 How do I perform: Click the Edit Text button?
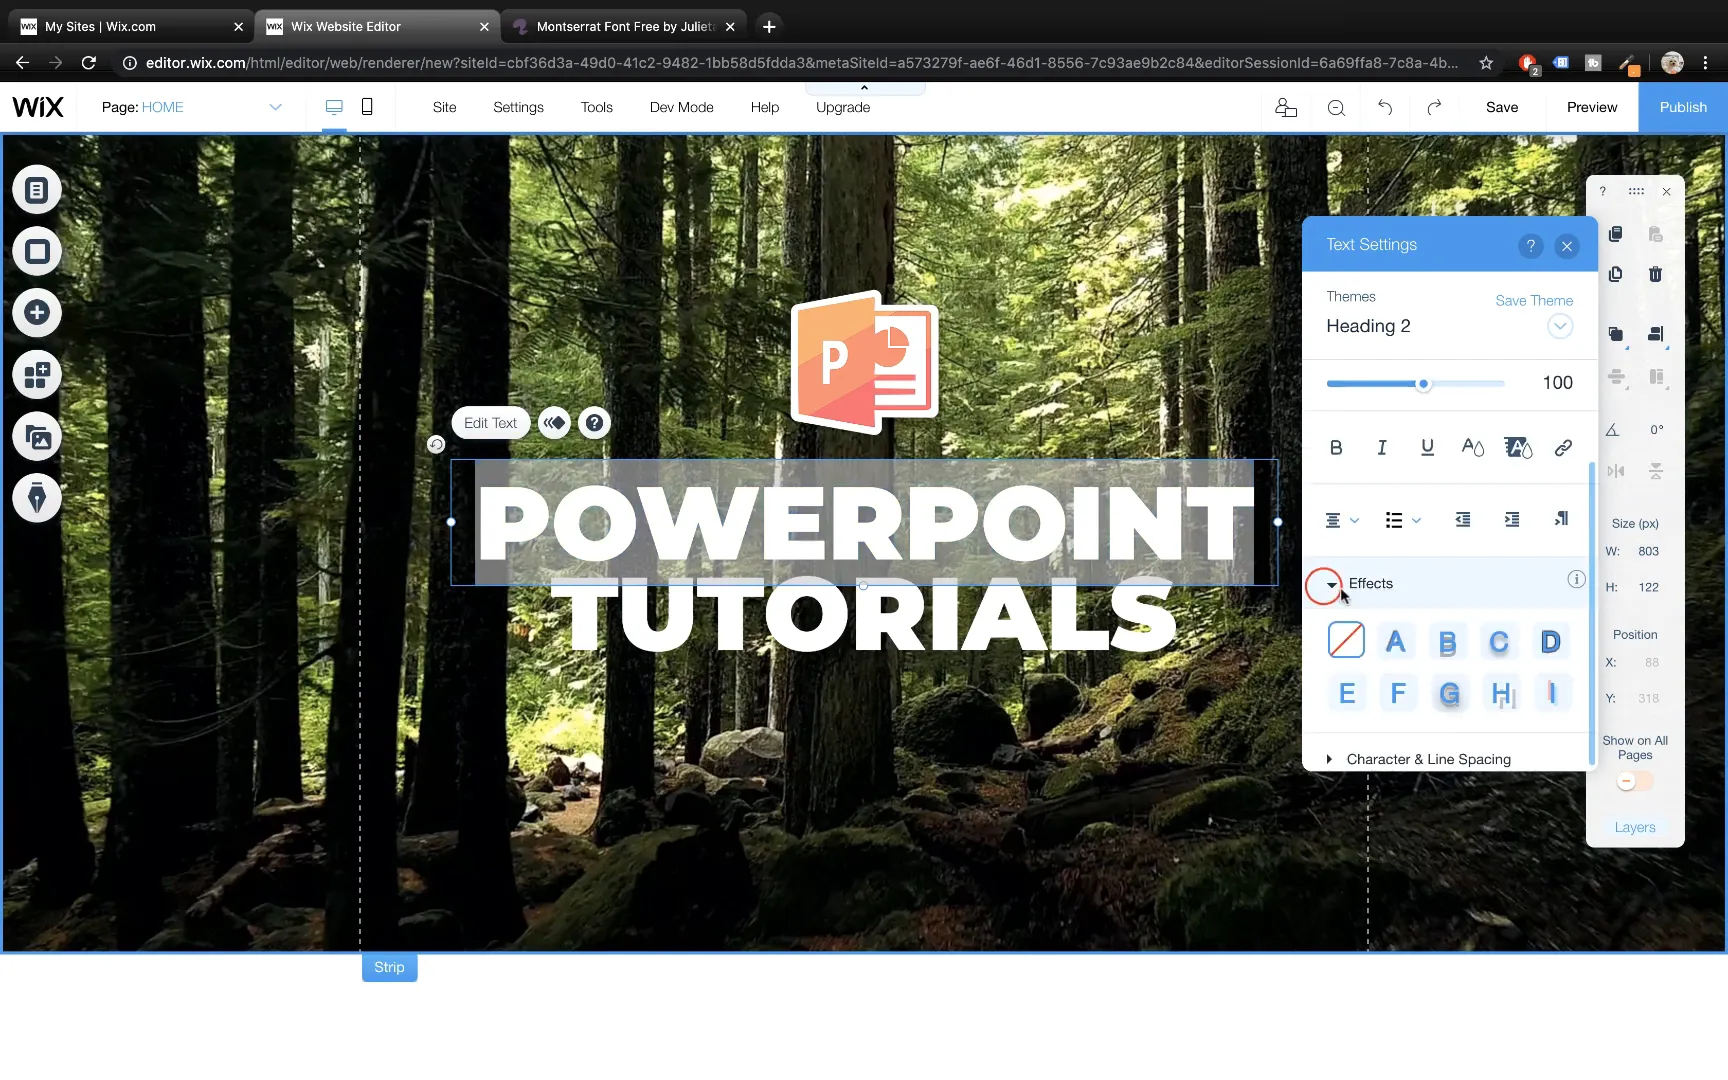[490, 423]
